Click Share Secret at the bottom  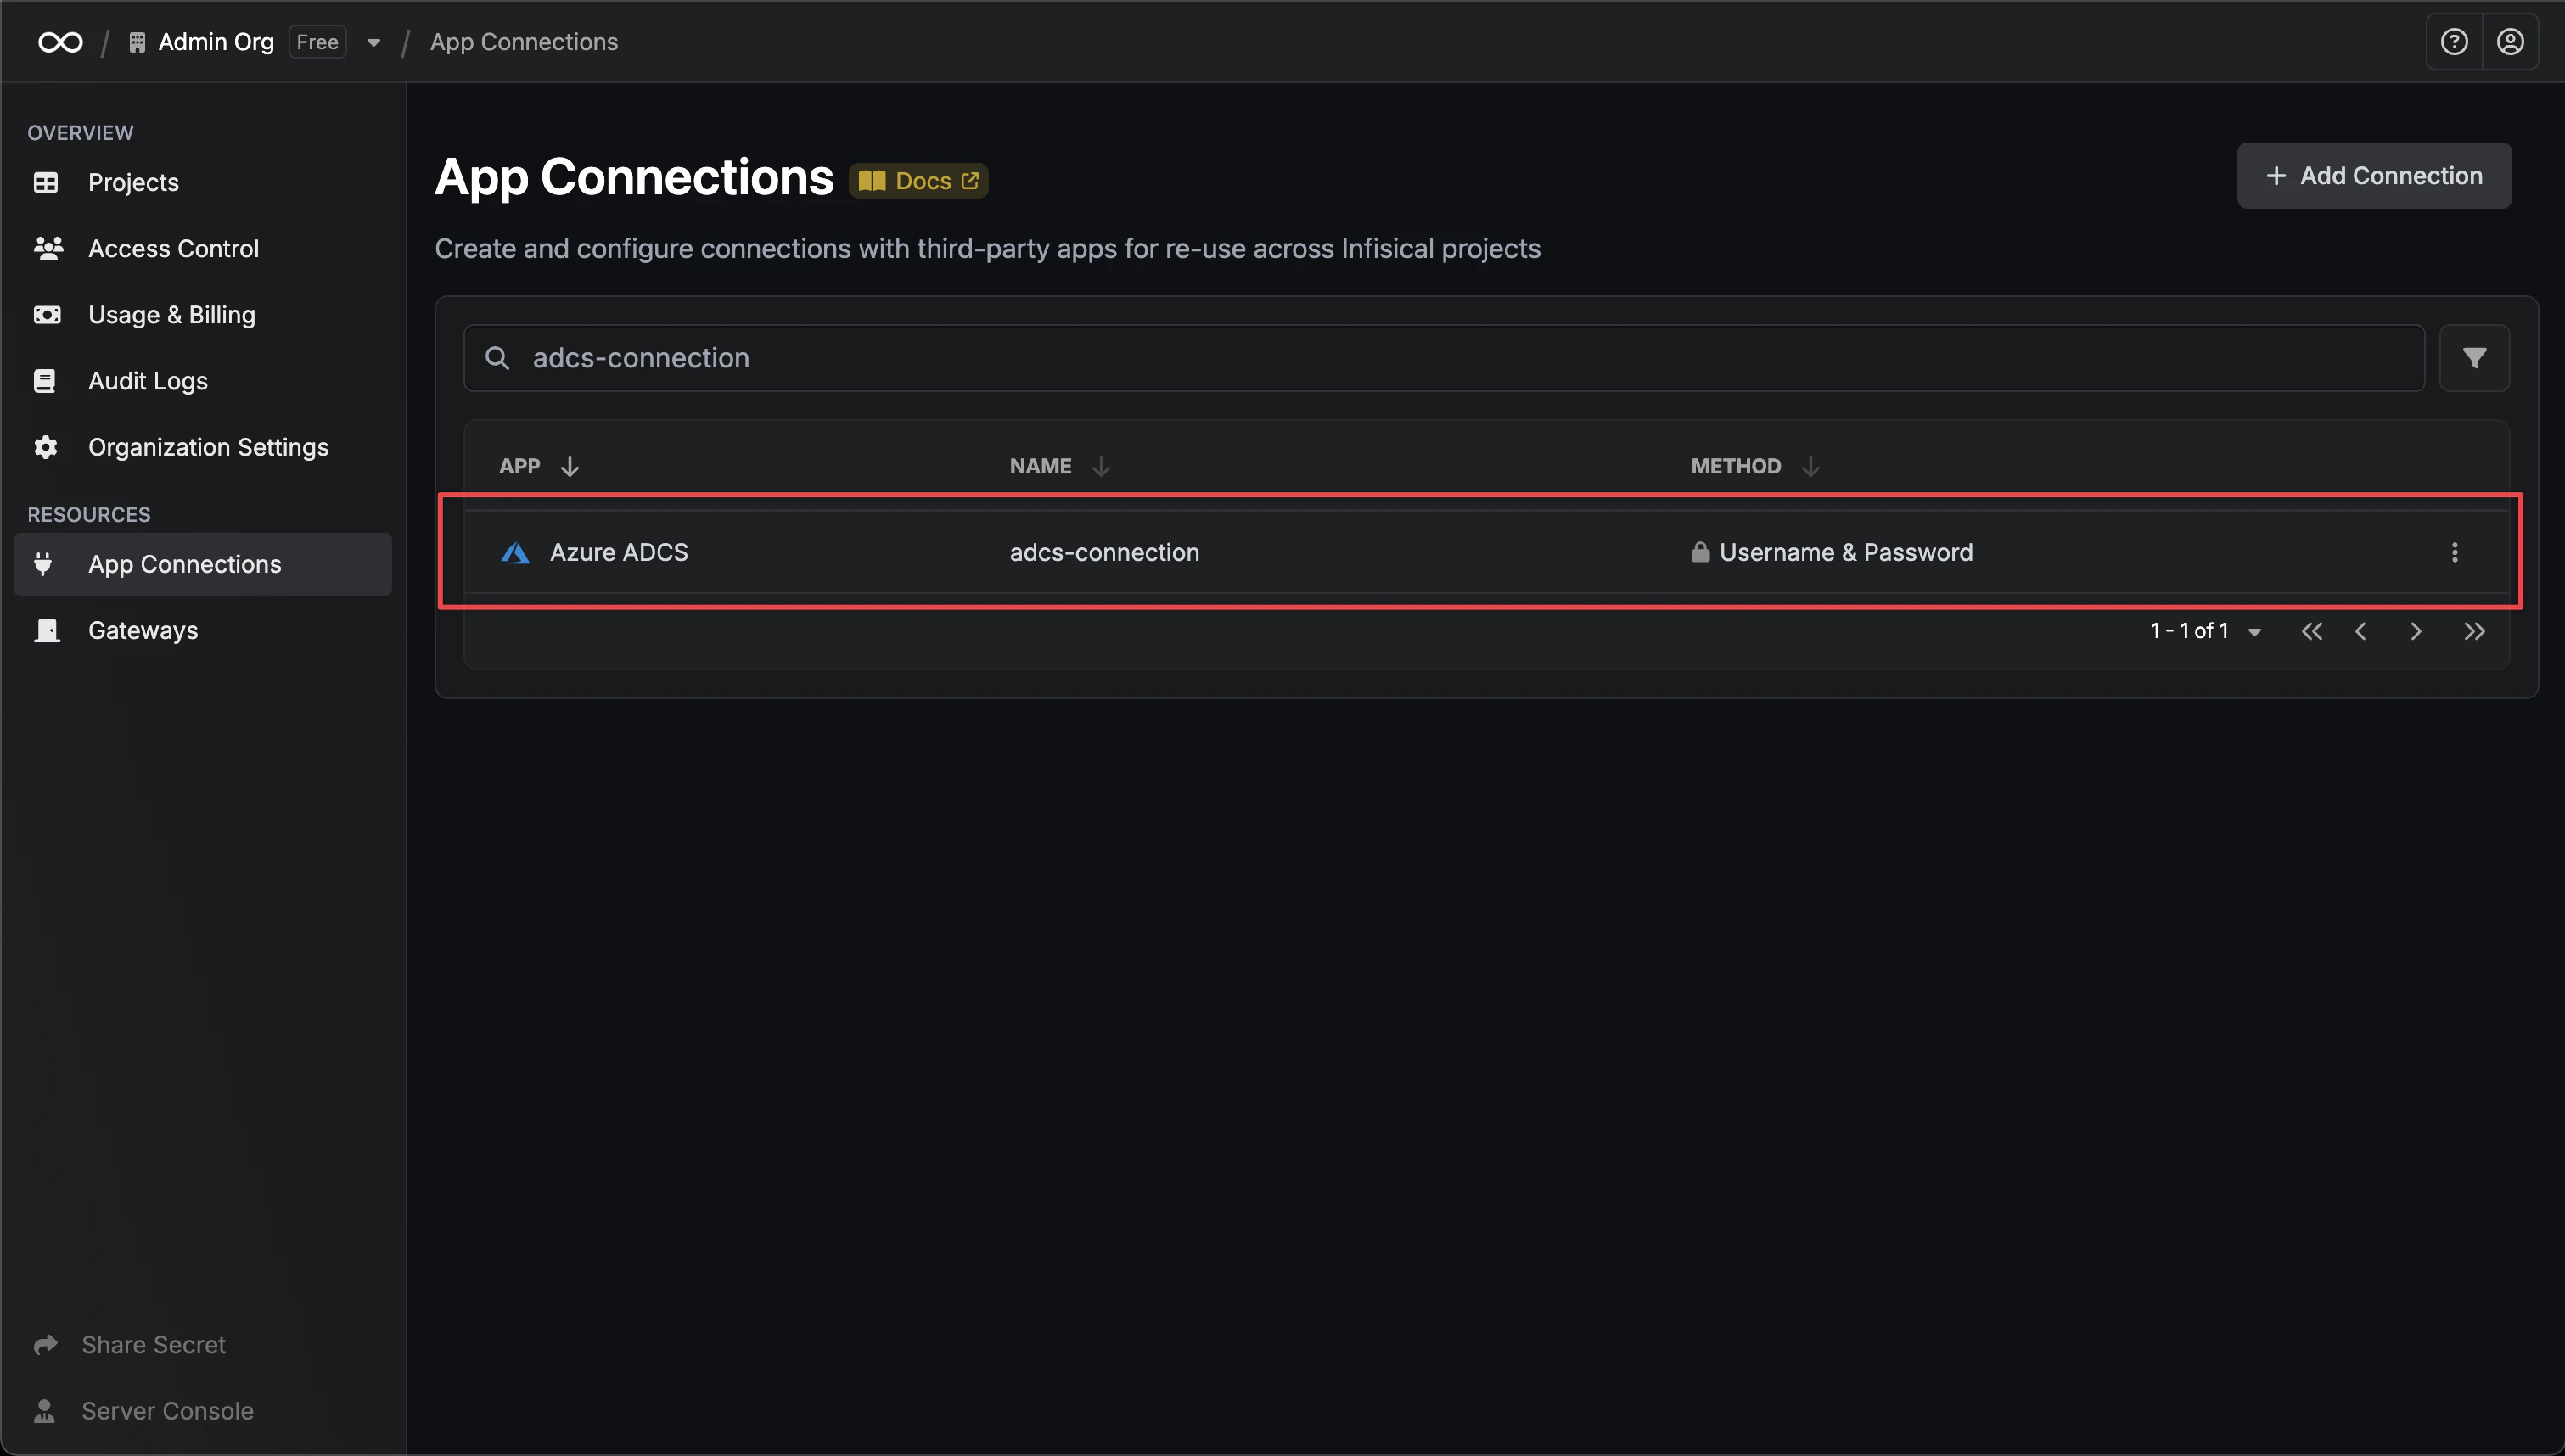(153, 1344)
